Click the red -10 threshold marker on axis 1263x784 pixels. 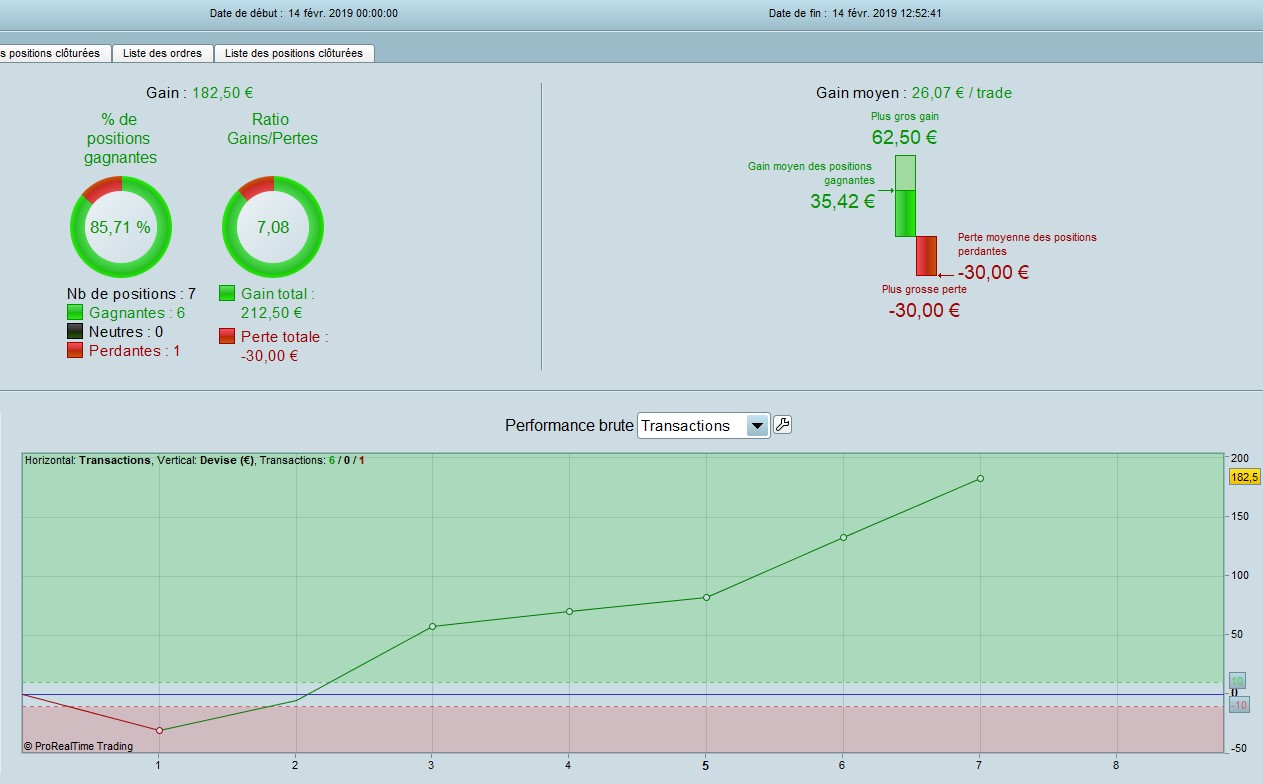point(1239,705)
